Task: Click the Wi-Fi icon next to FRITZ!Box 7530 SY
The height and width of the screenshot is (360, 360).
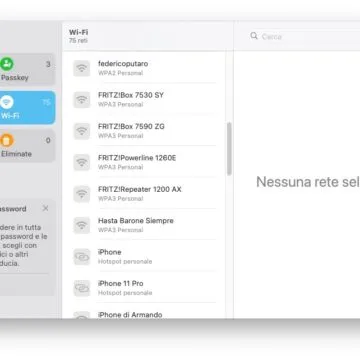Action: coord(82,100)
